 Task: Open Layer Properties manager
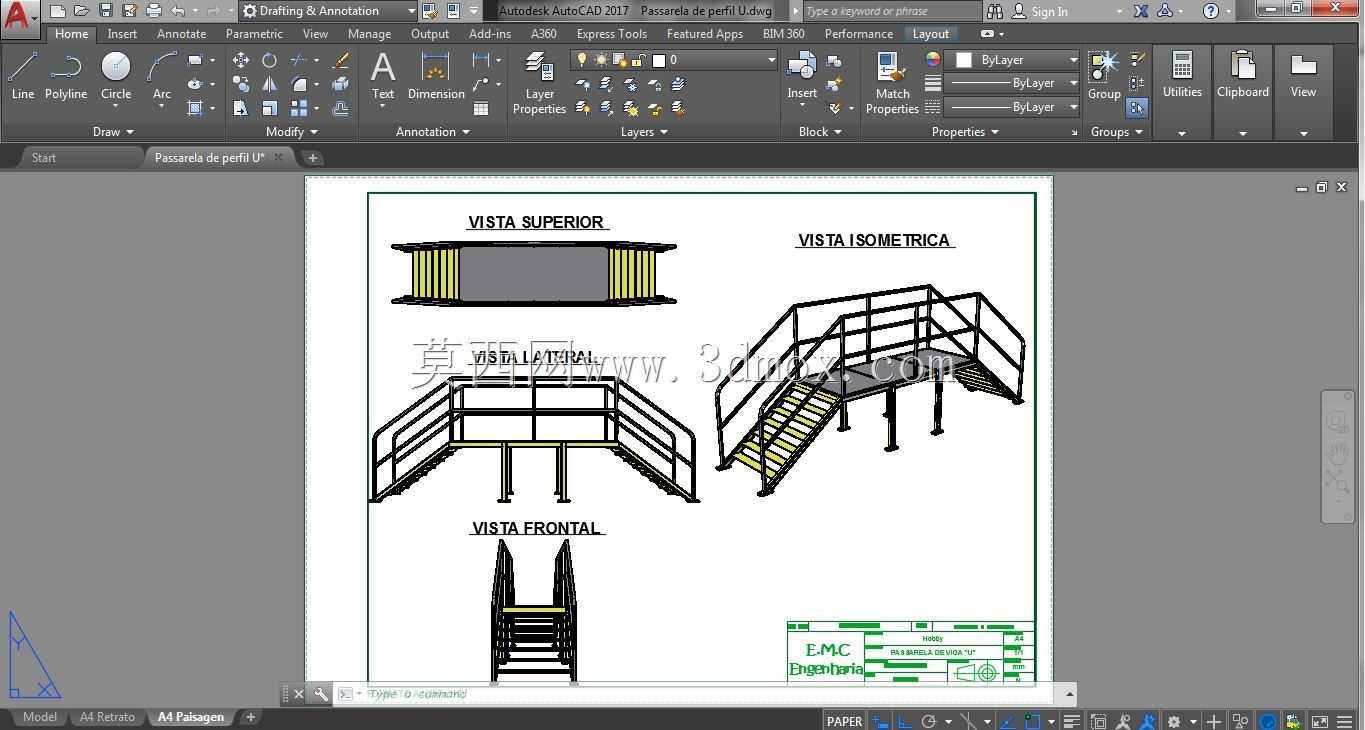tap(539, 84)
